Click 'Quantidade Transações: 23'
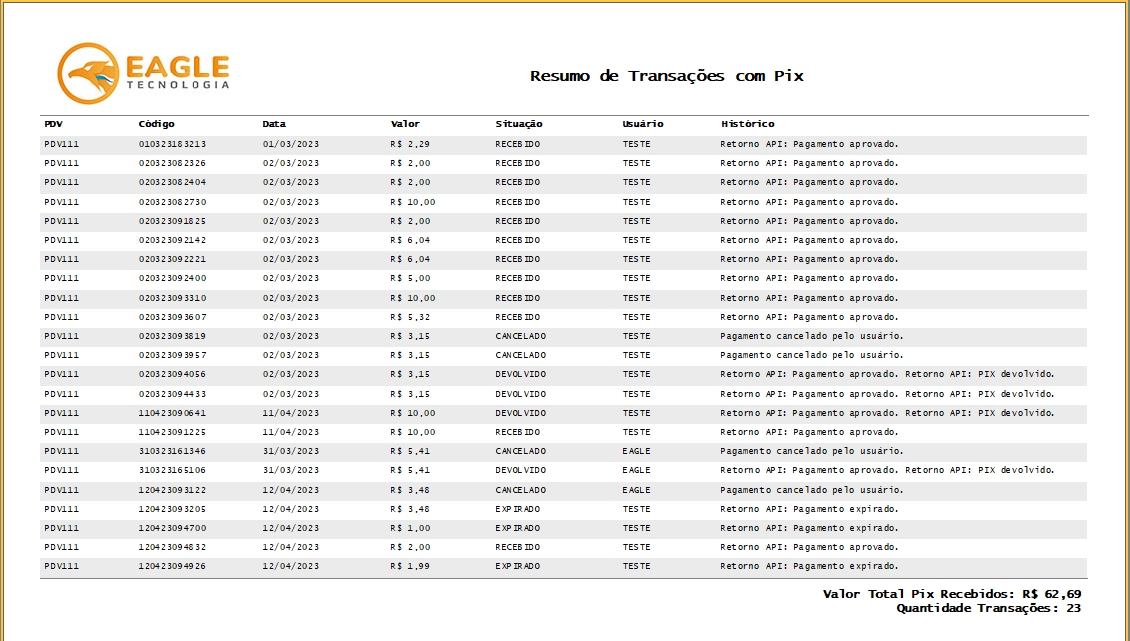Image resolution: width=1130 pixels, height=641 pixels. (989, 609)
